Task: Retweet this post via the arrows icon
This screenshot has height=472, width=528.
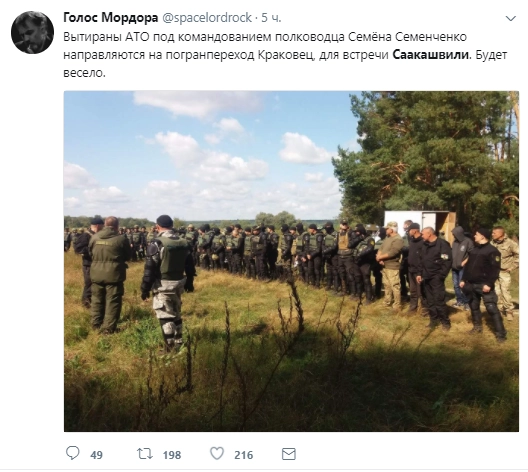Action: 145,453
